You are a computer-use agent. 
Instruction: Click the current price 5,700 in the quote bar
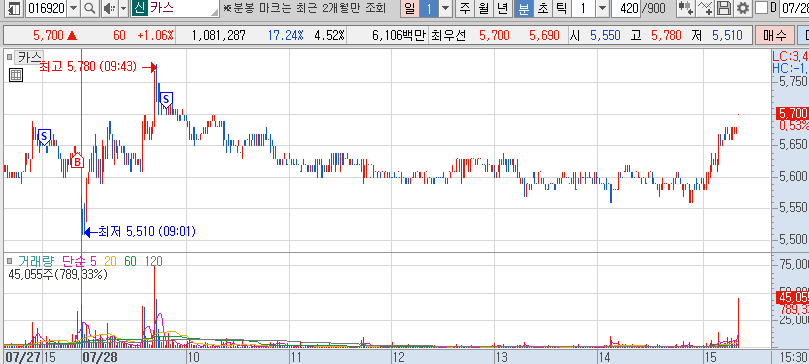coord(48,36)
